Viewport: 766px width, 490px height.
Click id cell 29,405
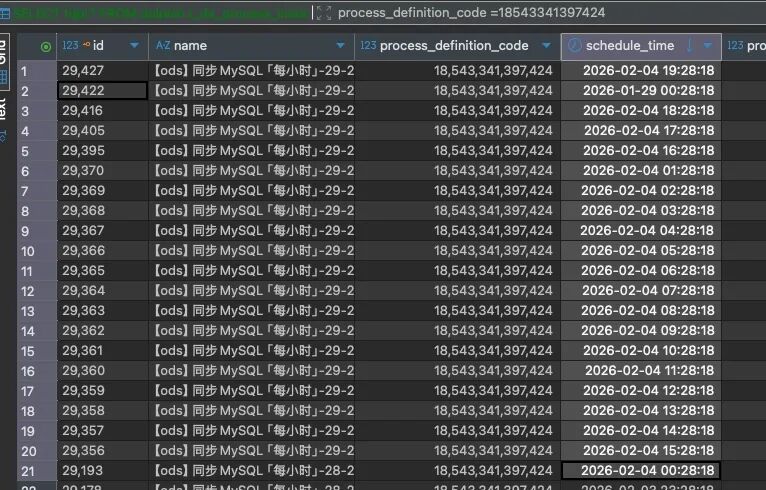click(x=102, y=131)
